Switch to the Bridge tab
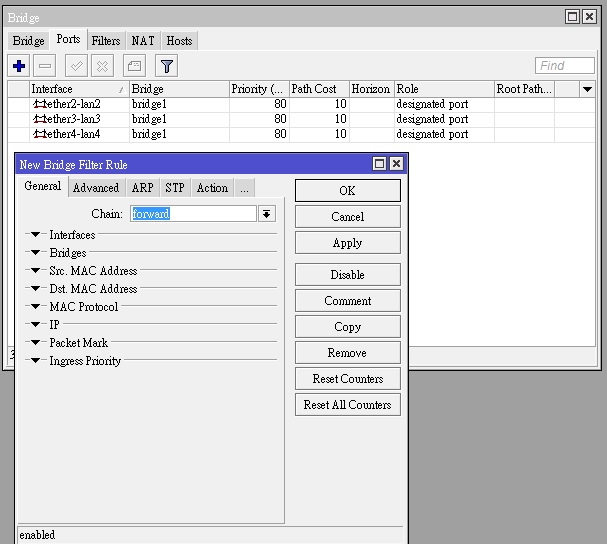Image resolution: width=607 pixels, height=544 pixels. (29, 41)
